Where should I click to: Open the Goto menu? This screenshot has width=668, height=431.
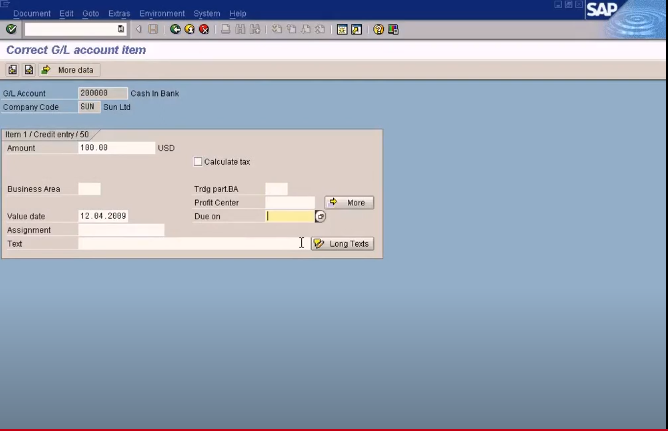[x=91, y=13]
